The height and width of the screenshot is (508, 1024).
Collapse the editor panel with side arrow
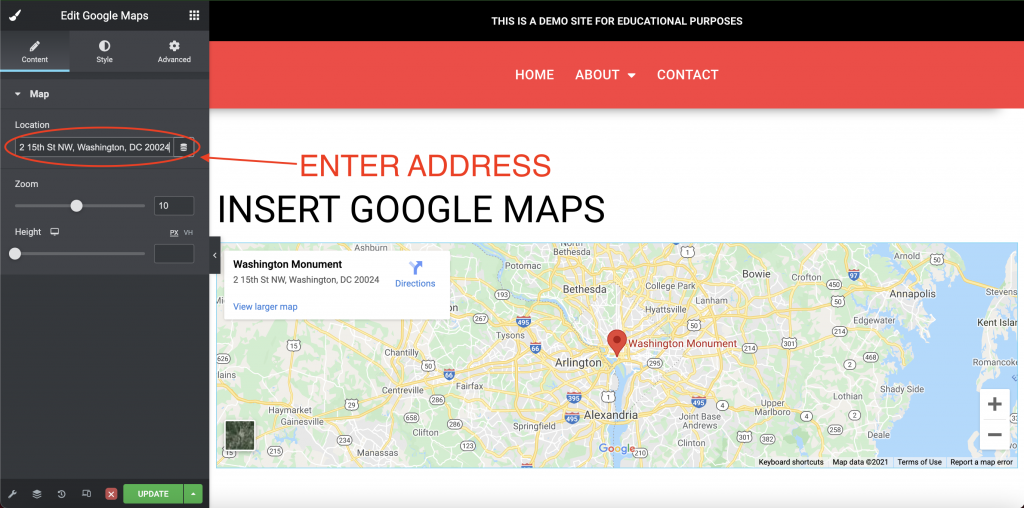pyautogui.click(x=215, y=255)
